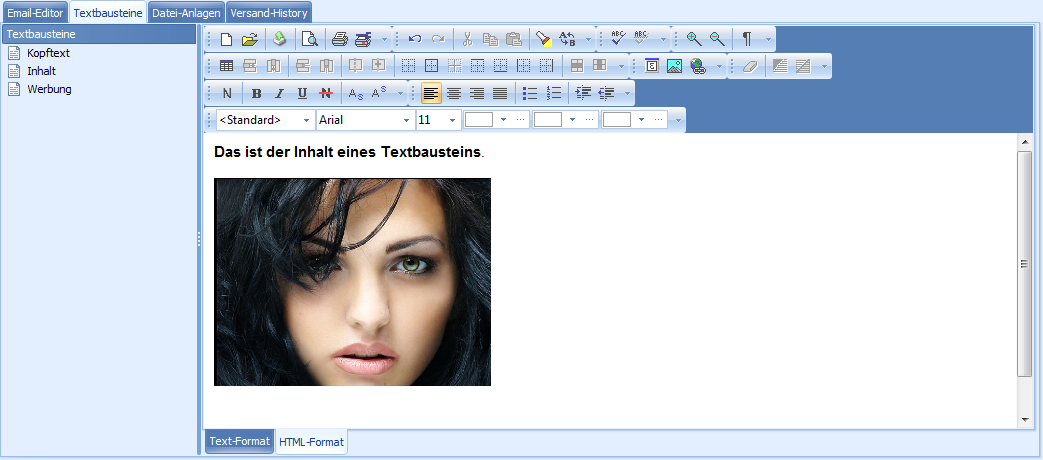Toggle bold formatting
Image resolution: width=1043 pixels, height=460 pixels.
point(257,93)
